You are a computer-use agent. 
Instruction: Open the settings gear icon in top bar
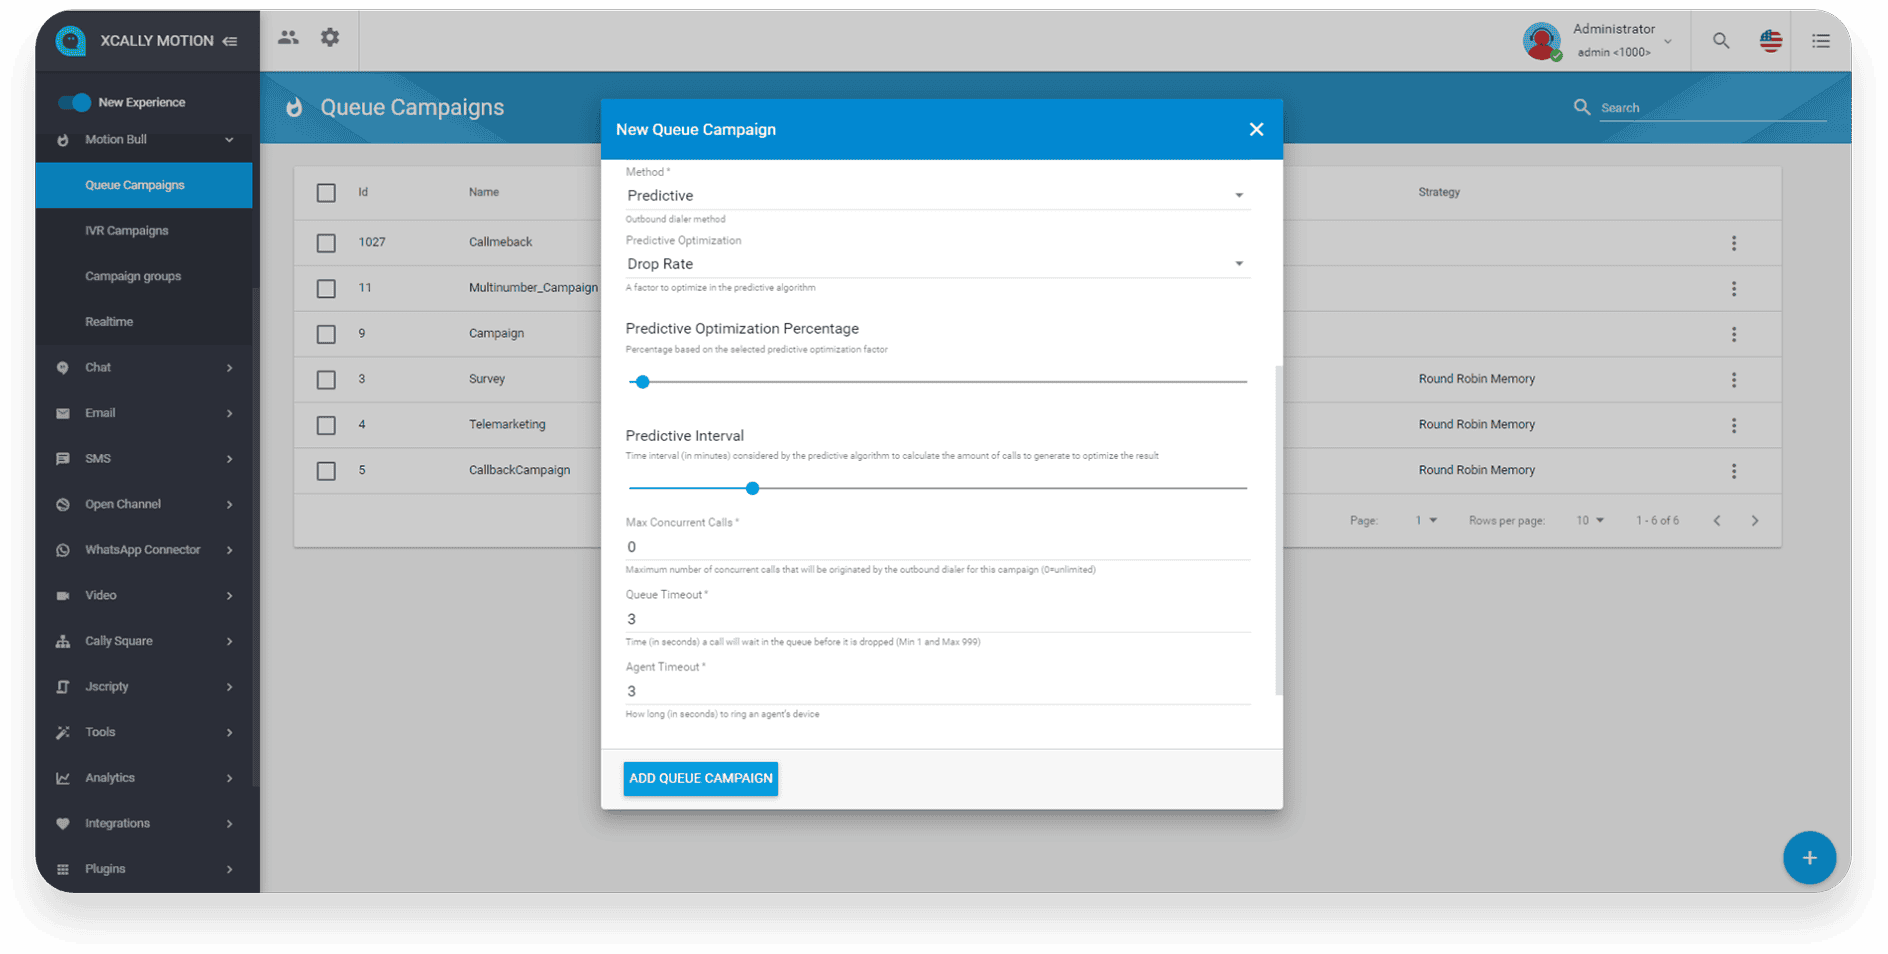point(330,38)
